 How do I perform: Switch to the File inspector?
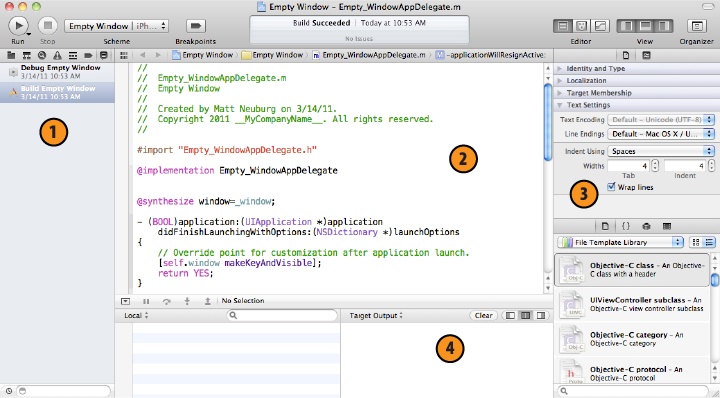point(625,56)
